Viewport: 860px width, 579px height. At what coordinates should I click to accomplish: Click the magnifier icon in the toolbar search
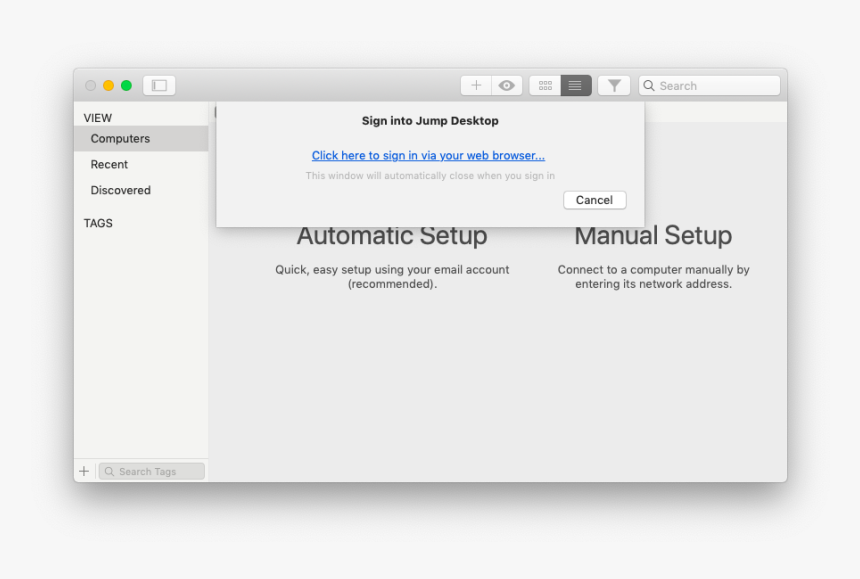pos(649,85)
